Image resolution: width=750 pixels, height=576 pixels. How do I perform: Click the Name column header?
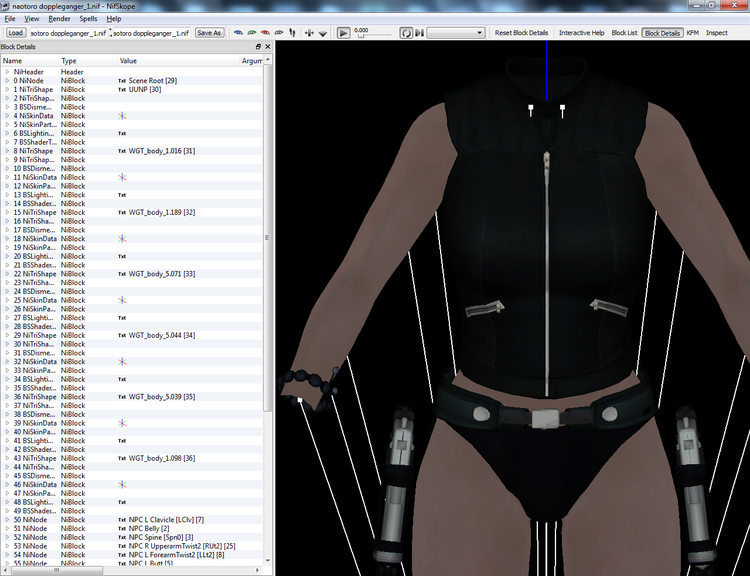[30, 61]
